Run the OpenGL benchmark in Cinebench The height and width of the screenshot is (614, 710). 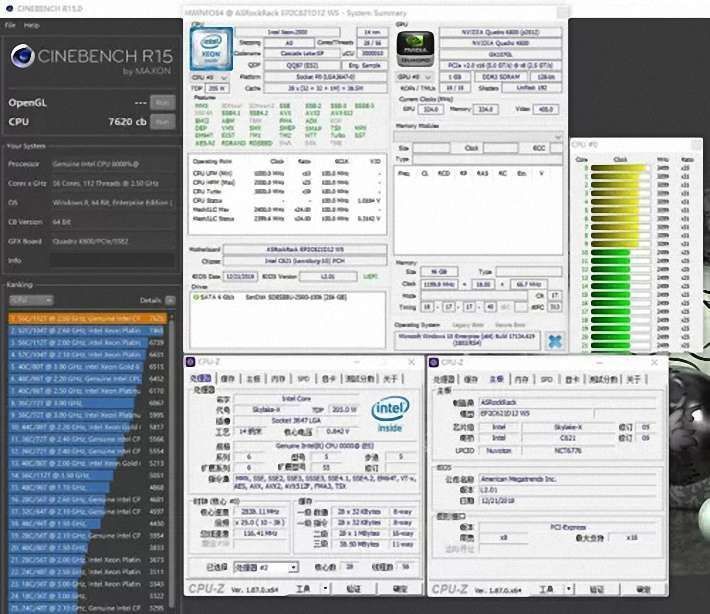pos(163,103)
